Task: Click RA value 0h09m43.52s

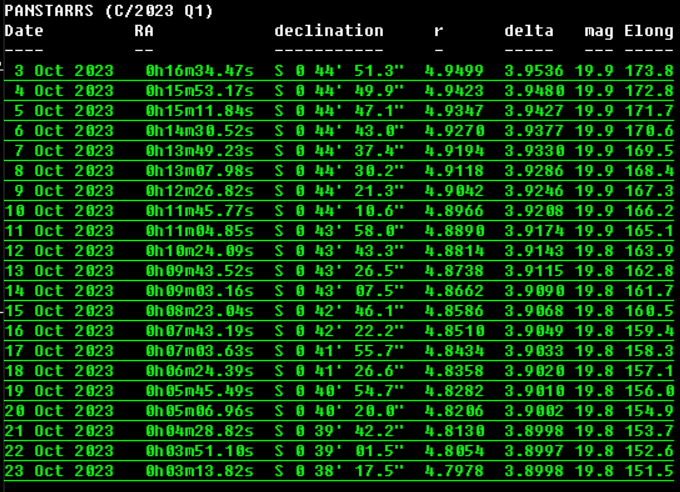Action: [199, 271]
